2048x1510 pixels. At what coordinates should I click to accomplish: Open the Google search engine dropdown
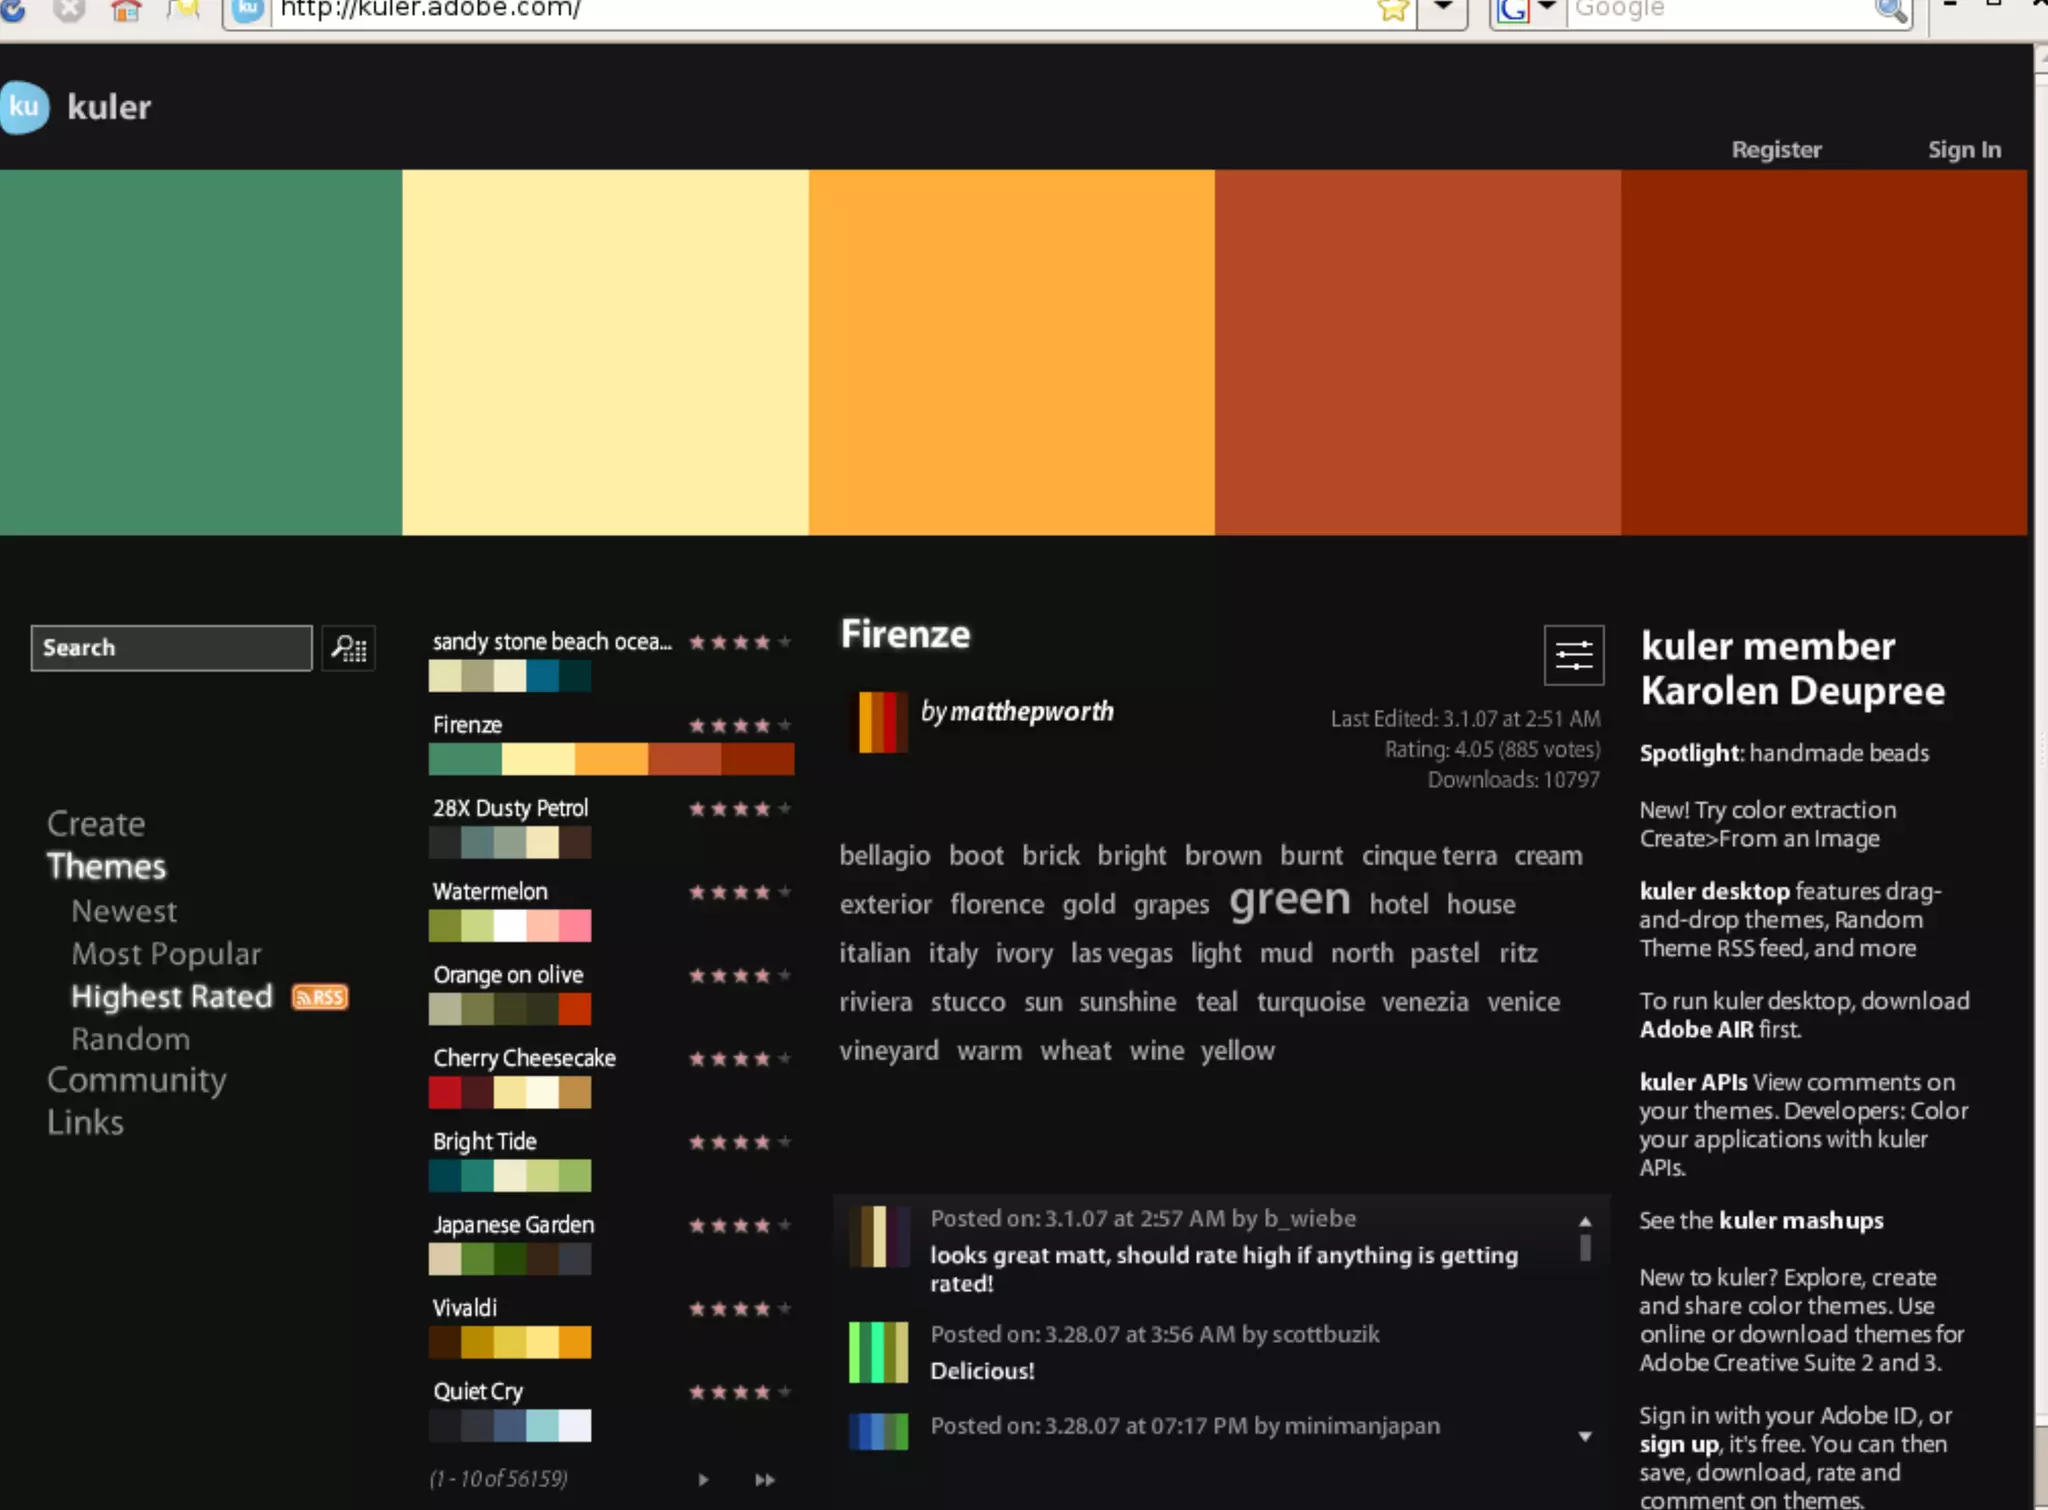[x=1547, y=8]
